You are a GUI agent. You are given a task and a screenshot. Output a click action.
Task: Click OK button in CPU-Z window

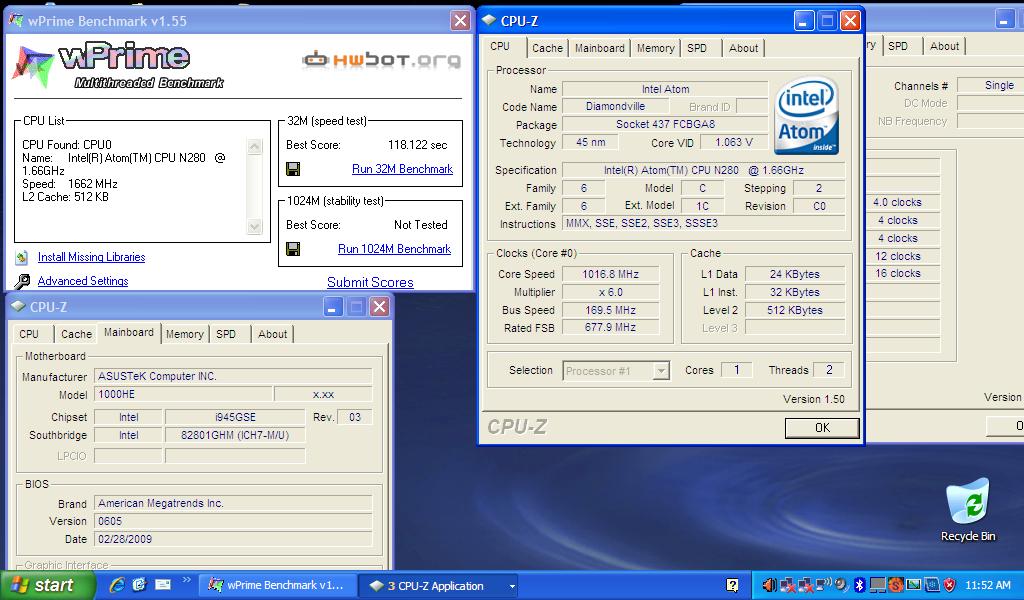822,428
